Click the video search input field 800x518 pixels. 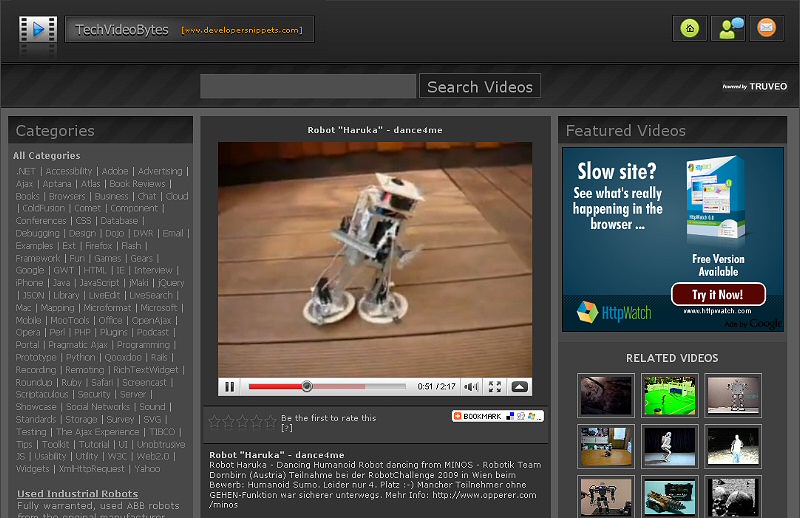(307, 87)
